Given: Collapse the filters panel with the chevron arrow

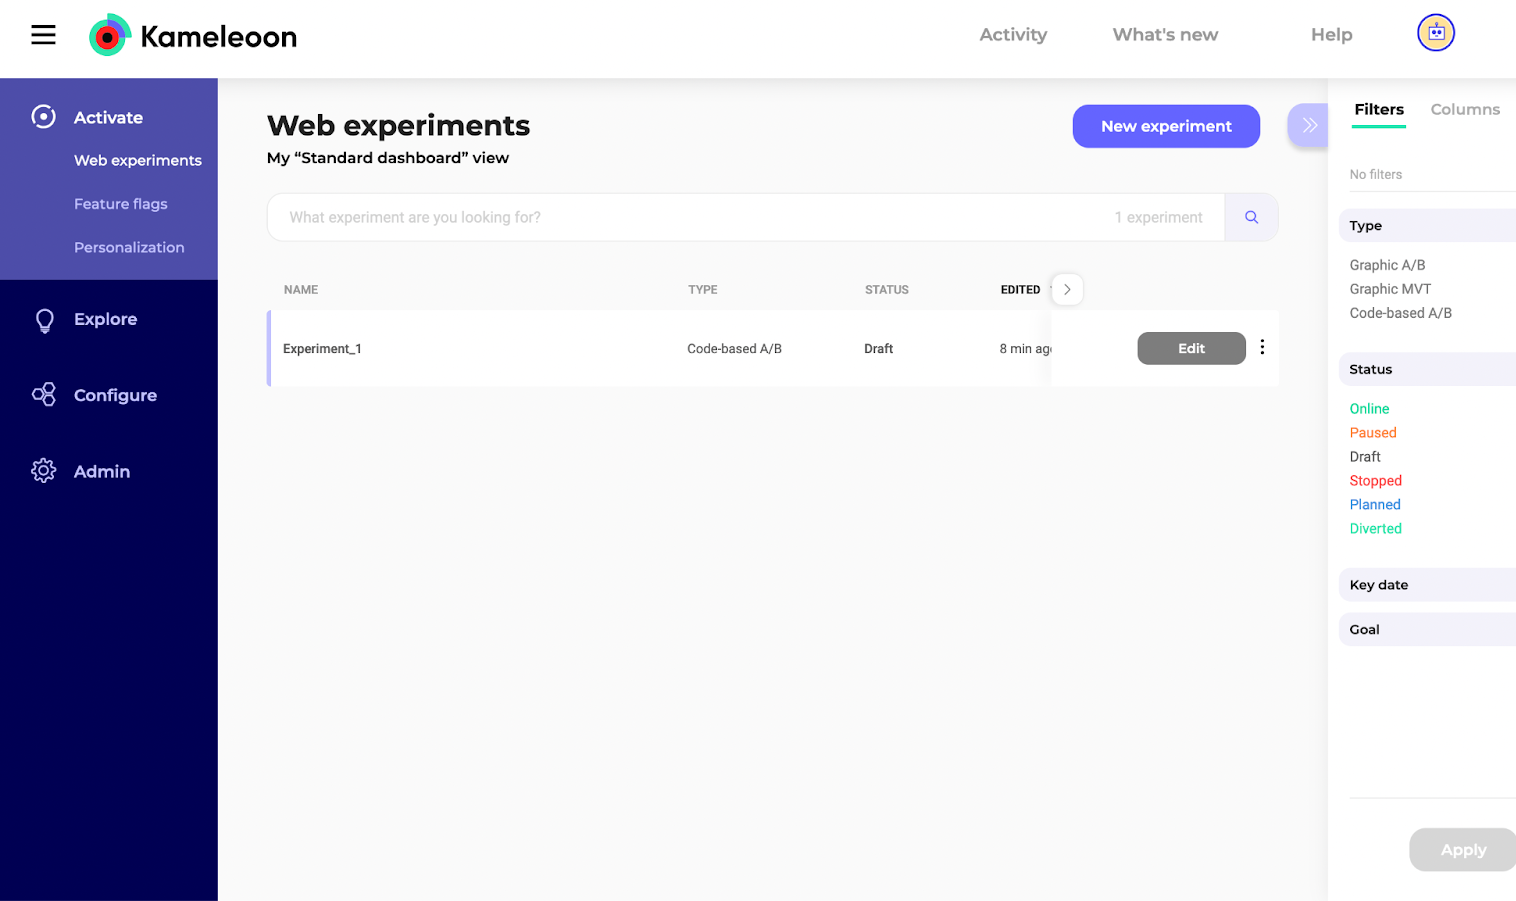Looking at the screenshot, I should [x=1309, y=125].
